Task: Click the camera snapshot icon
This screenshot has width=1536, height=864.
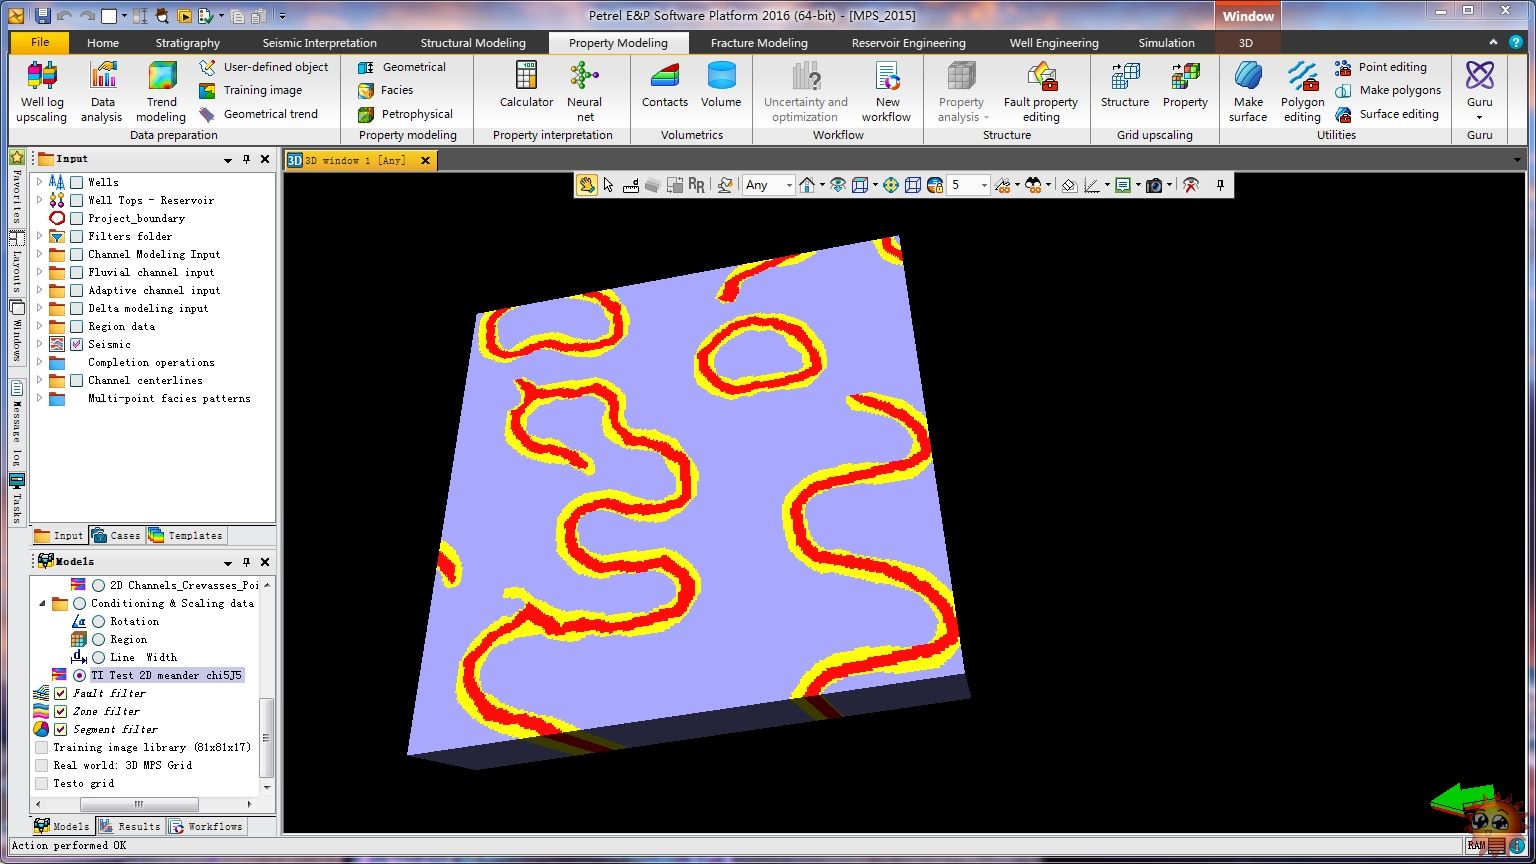Action: pos(1154,185)
